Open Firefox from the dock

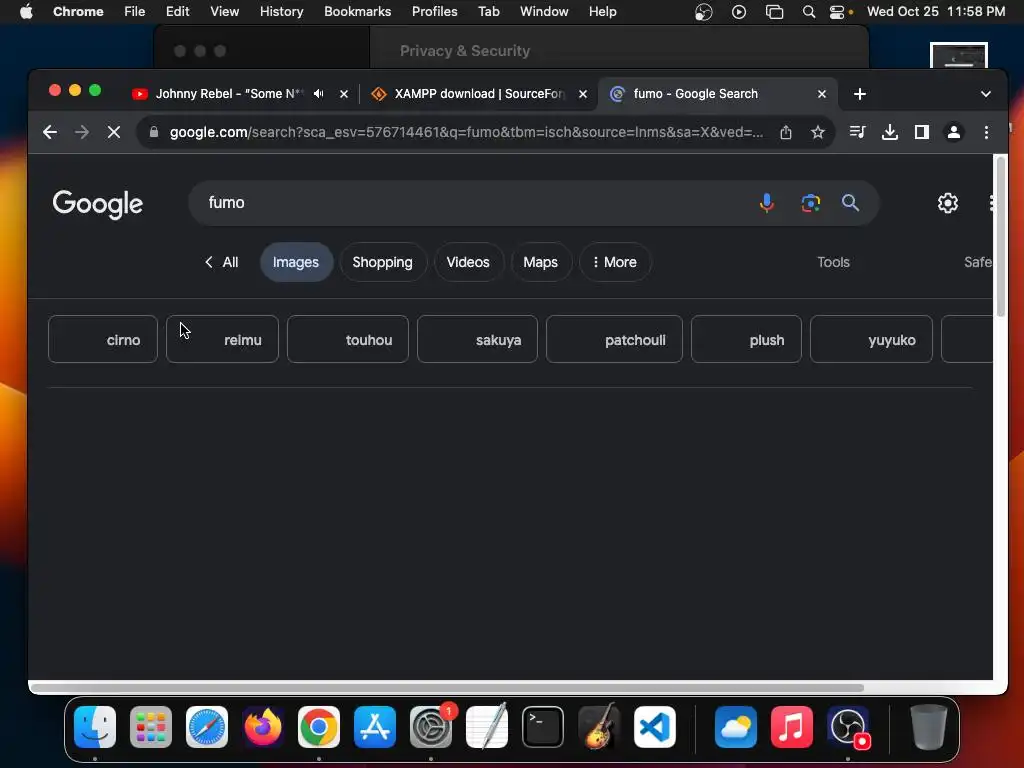[x=263, y=727]
